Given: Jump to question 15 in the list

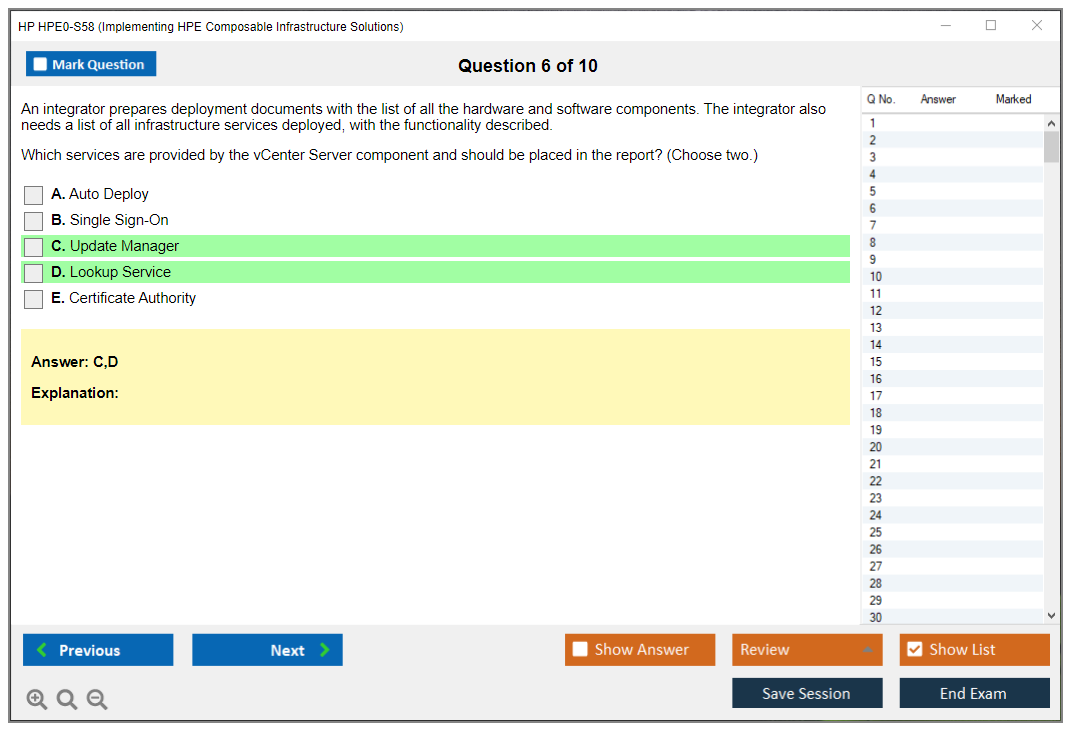Looking at the screenshot, I should point(876,362).
